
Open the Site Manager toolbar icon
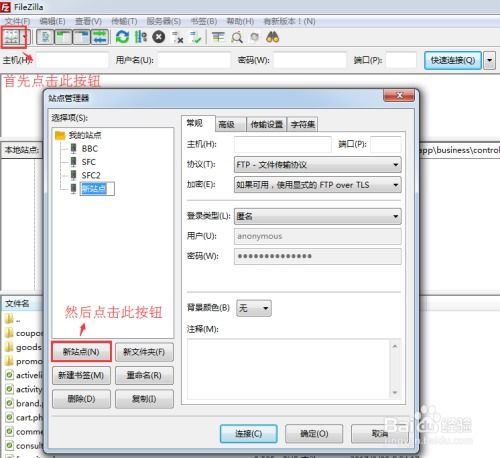click(11, 37)
